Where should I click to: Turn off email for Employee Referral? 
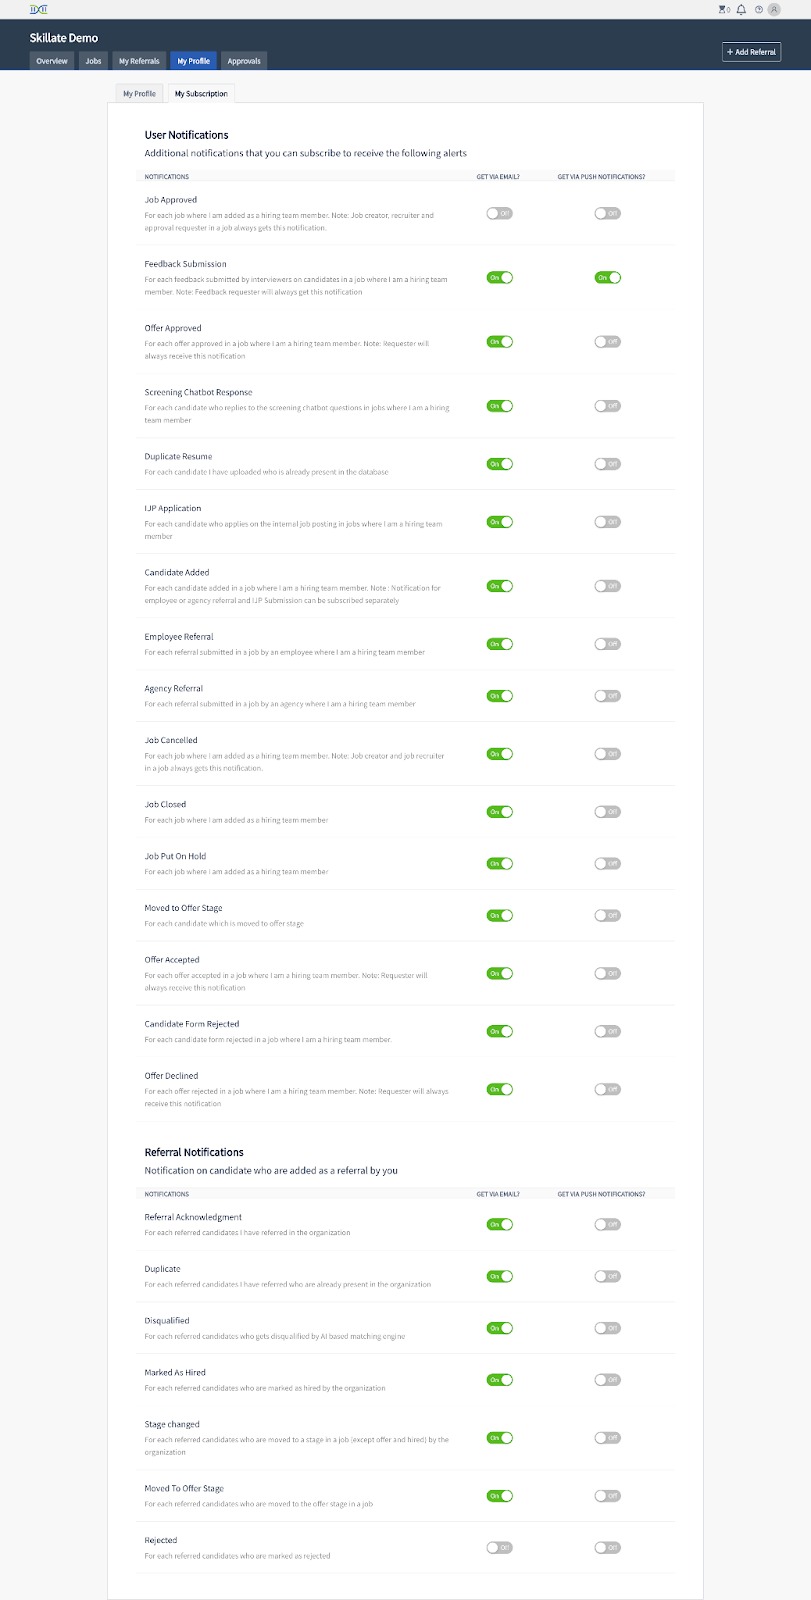click(499, 644)
